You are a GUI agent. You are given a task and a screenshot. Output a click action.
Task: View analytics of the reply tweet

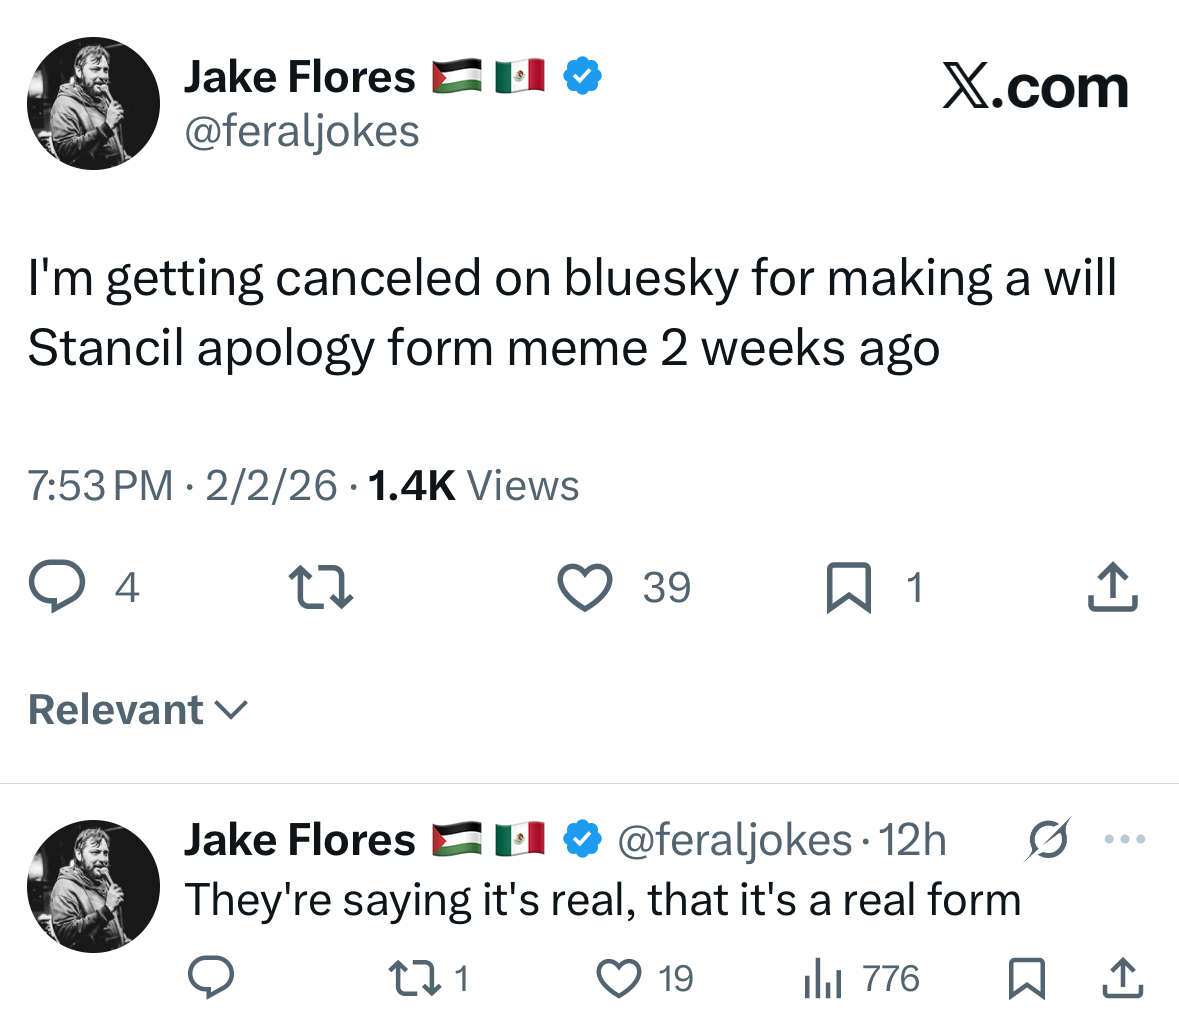pyautogui.click(x=822, y=978)
